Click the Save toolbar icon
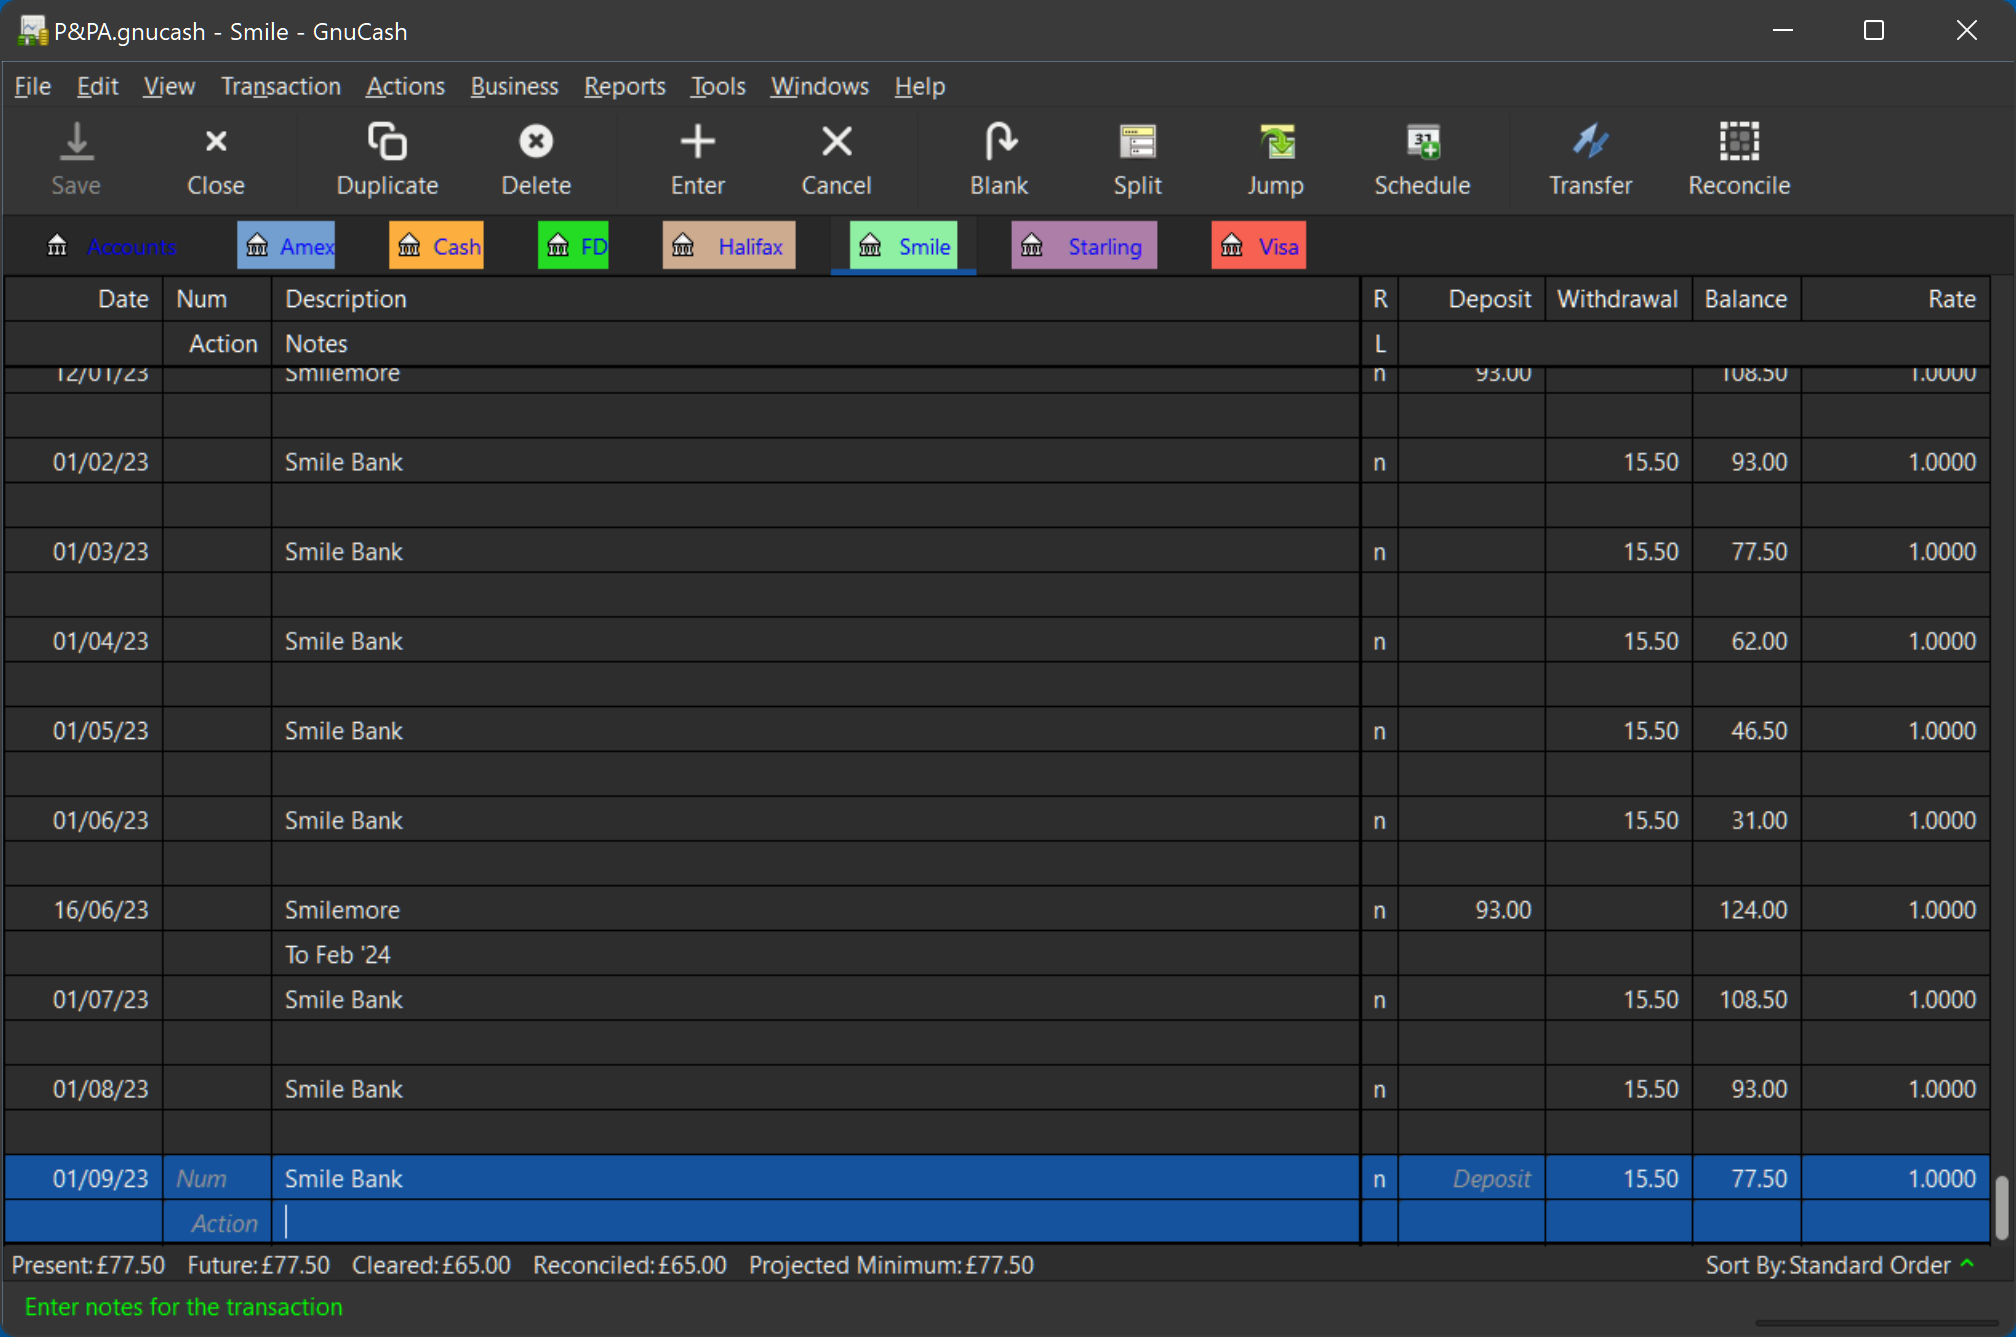Image resolution: width=2016 pixels, height=1337 pixels. tap(76, 142)
